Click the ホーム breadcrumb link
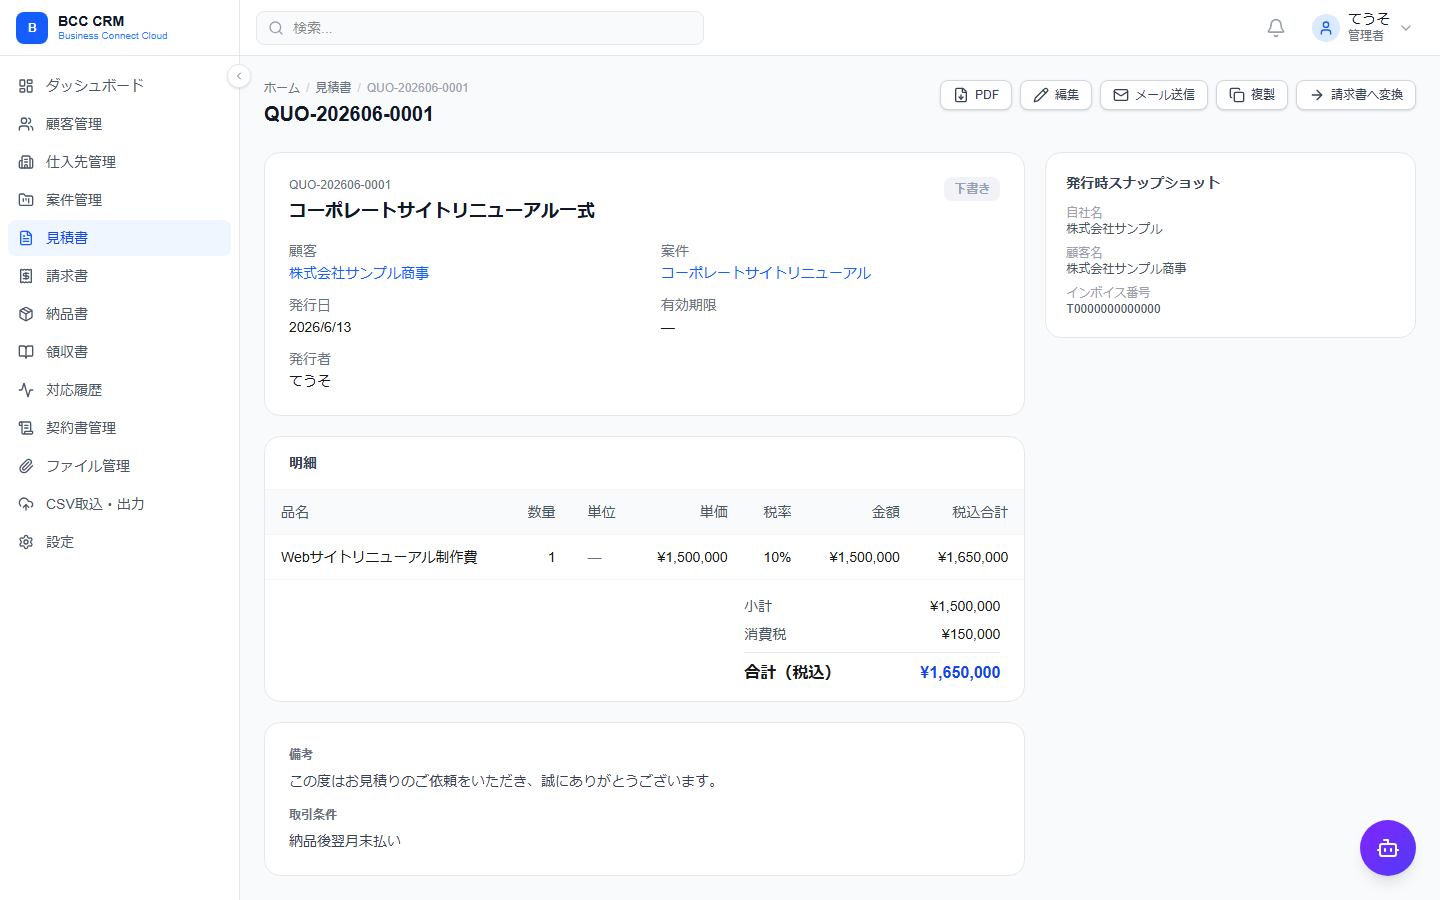1440x900 pixels. click(282, 88)
